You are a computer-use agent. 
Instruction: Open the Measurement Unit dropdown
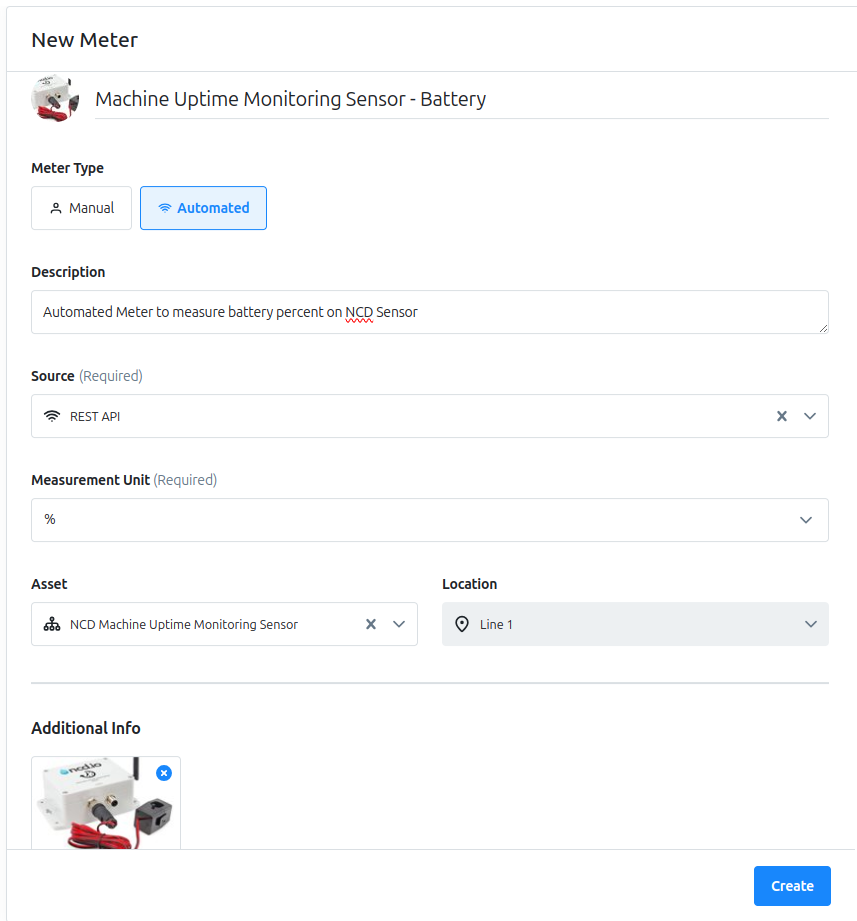pos(430,520)
